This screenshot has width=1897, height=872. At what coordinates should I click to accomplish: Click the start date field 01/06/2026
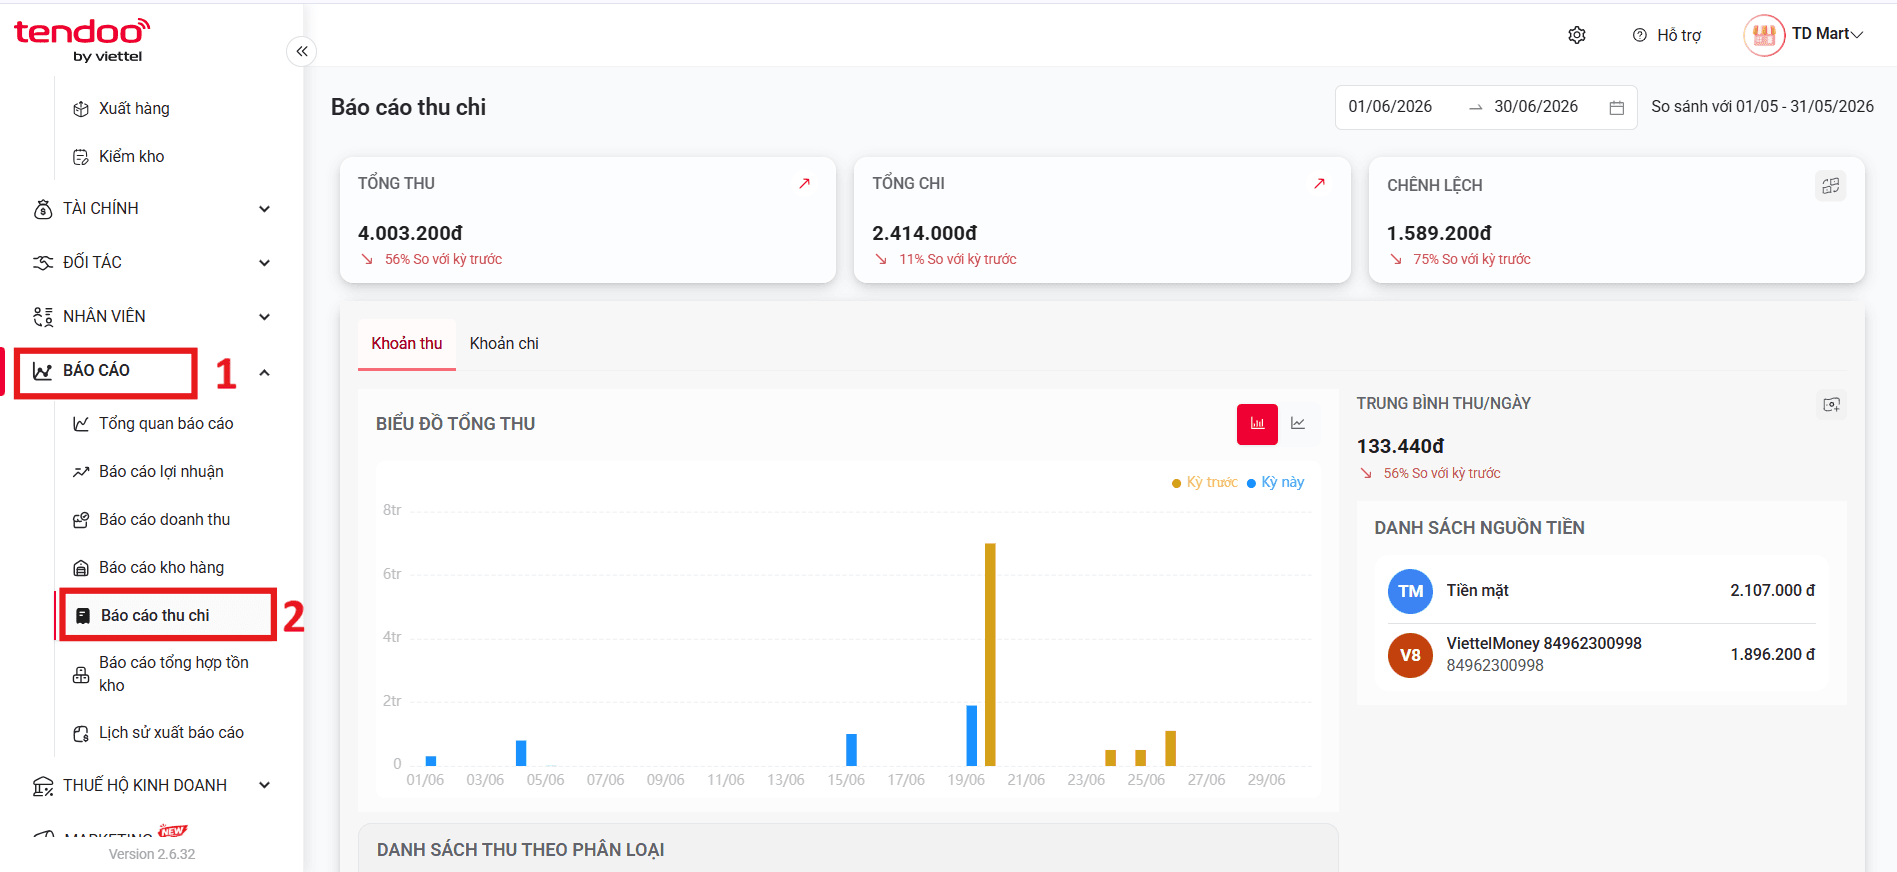(x=1390, y=107)
